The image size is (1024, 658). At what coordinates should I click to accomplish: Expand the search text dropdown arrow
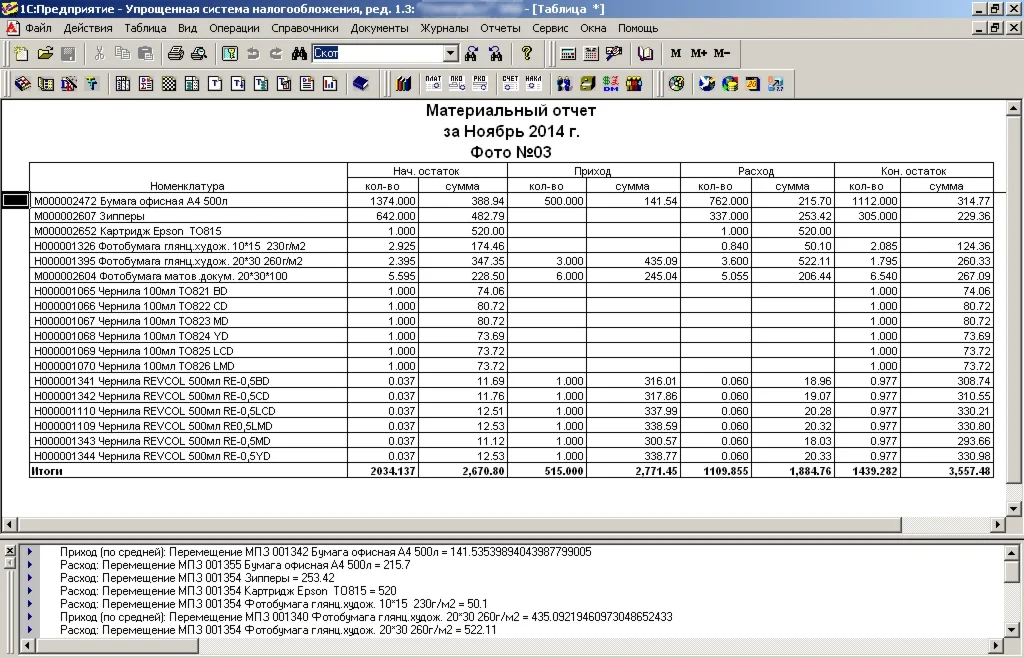tap(450, 53)
